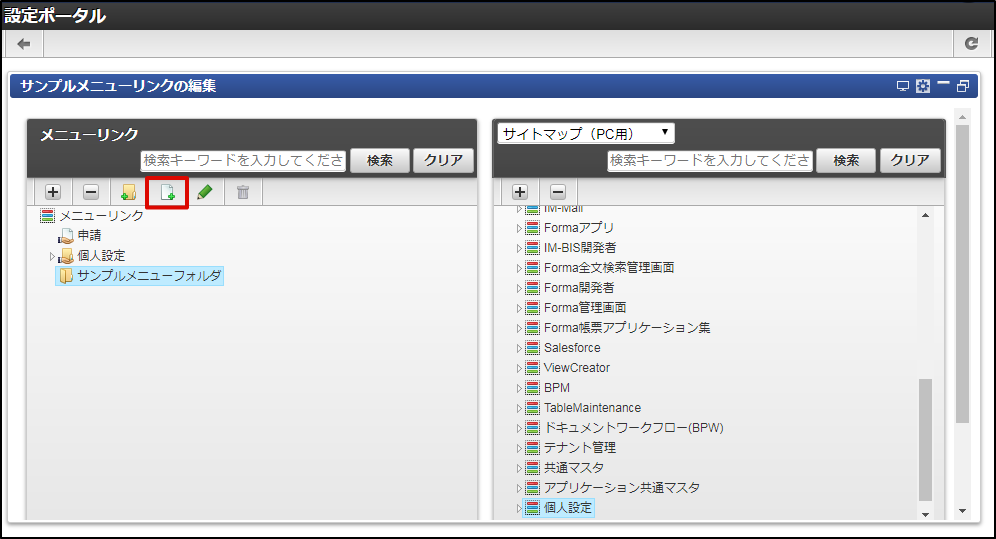Viewport: 996px width, 539px height.
Task: Click the portlet outer scrollbar thumb
Action: [962, 274]
